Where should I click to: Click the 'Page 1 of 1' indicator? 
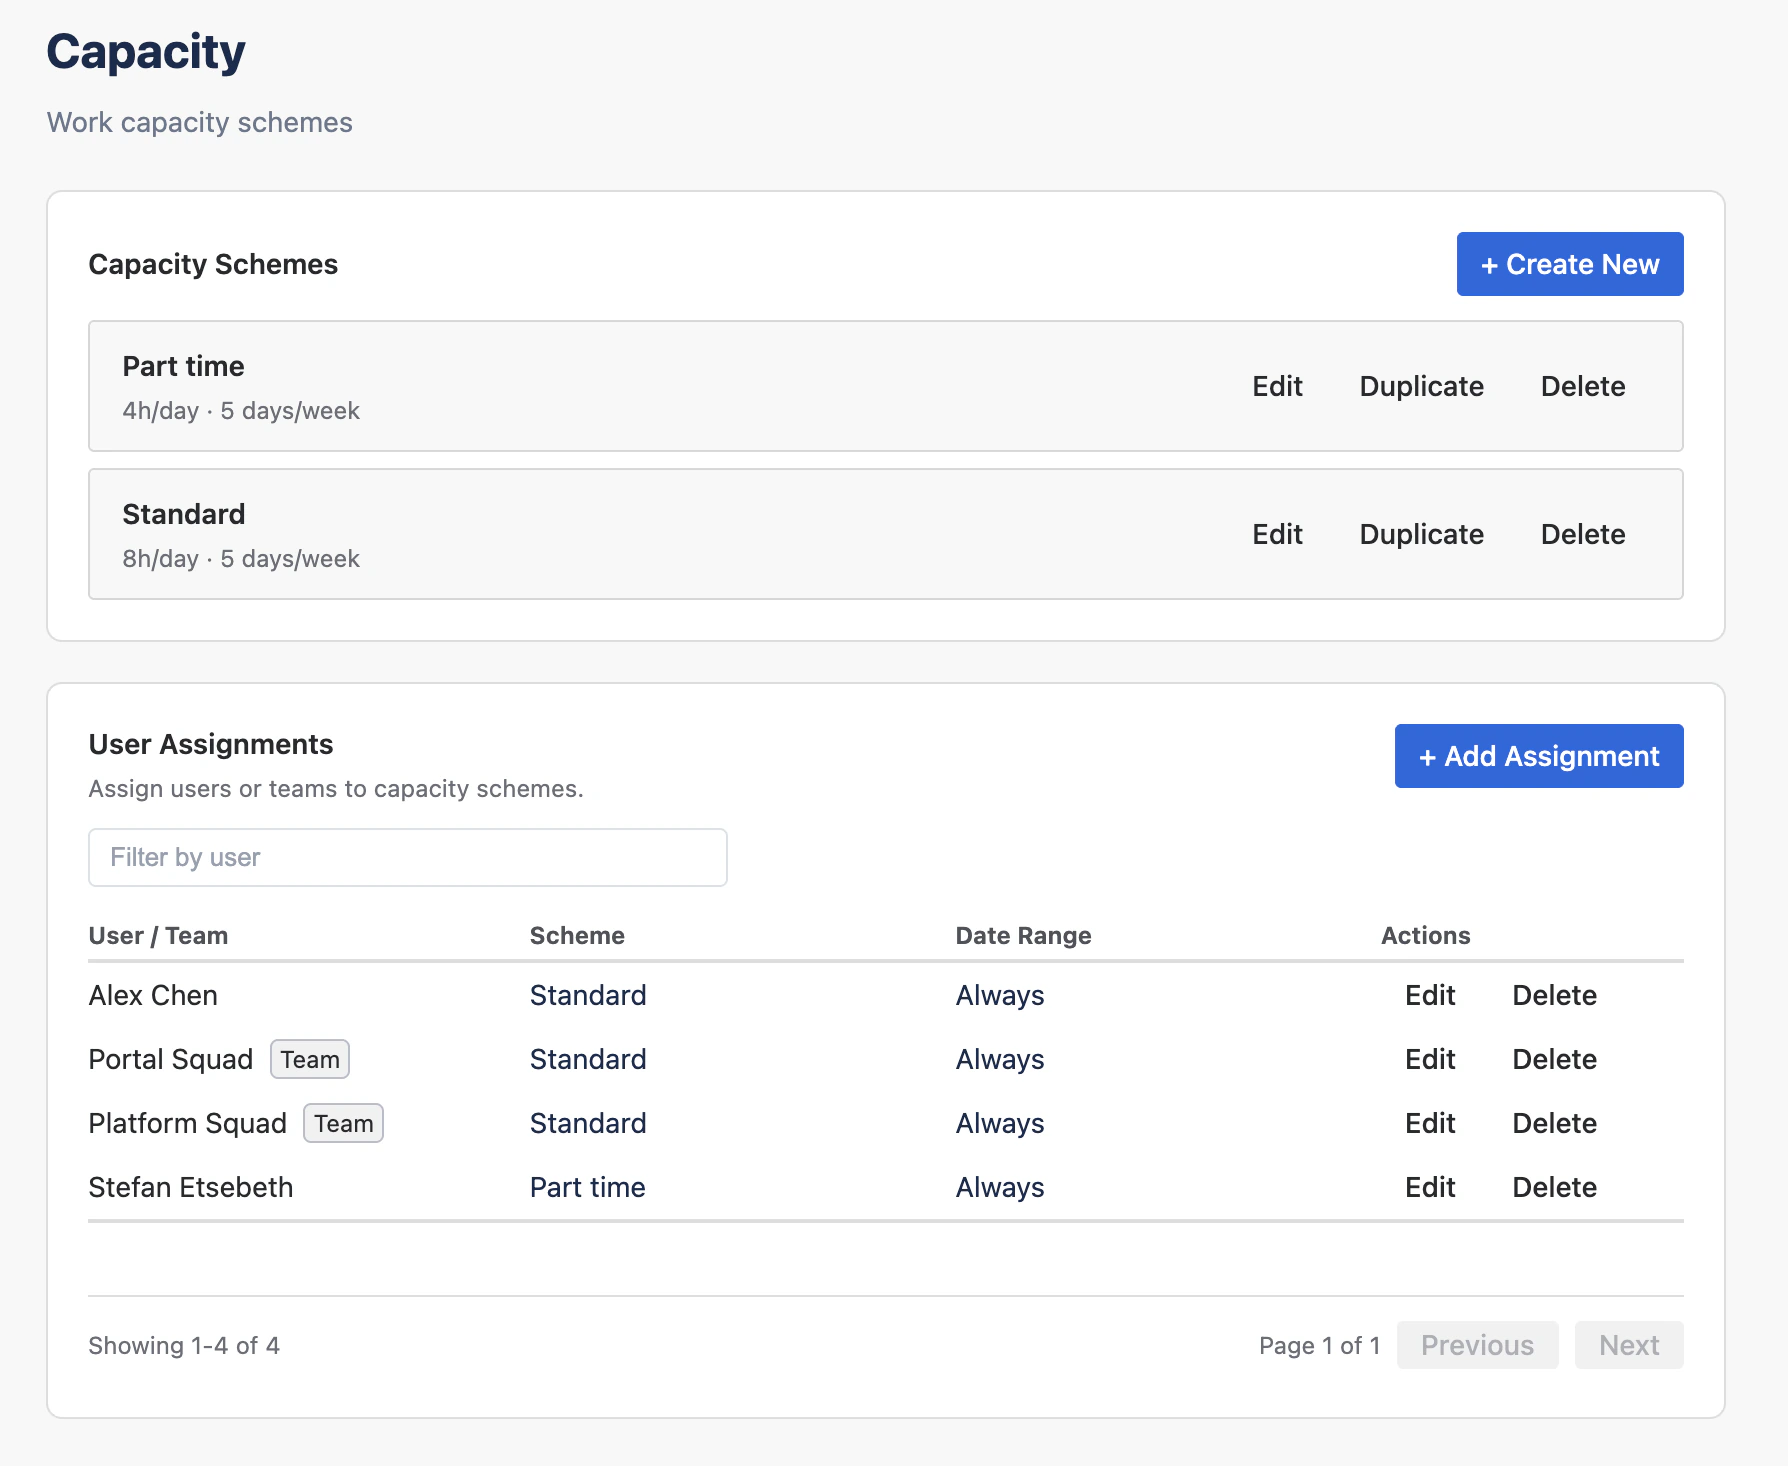pyautogui.click(x=1319, y=1345)
